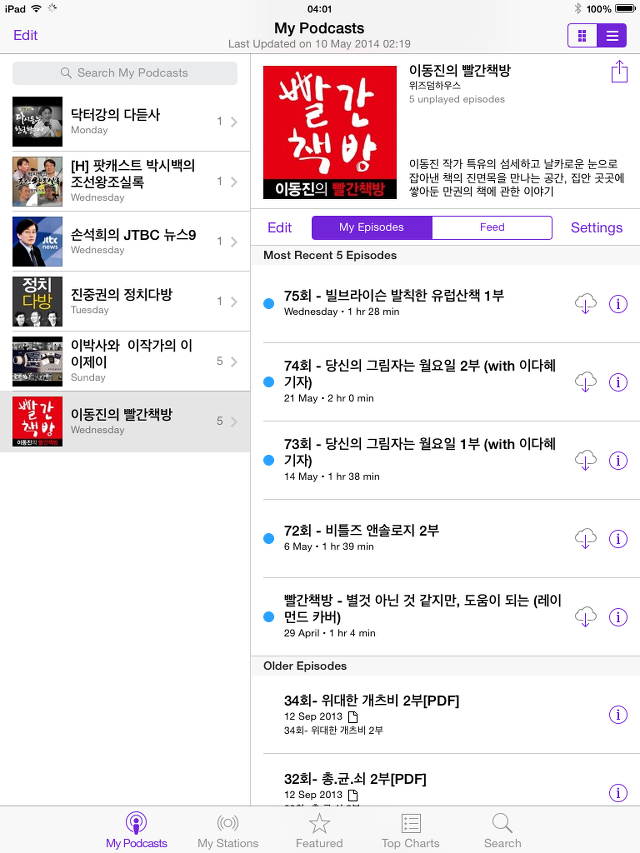The image size is (640, 853).
Task: Select 손석희의 JTBC 뉴스9 podcast title
Action: tap(133, 235)
